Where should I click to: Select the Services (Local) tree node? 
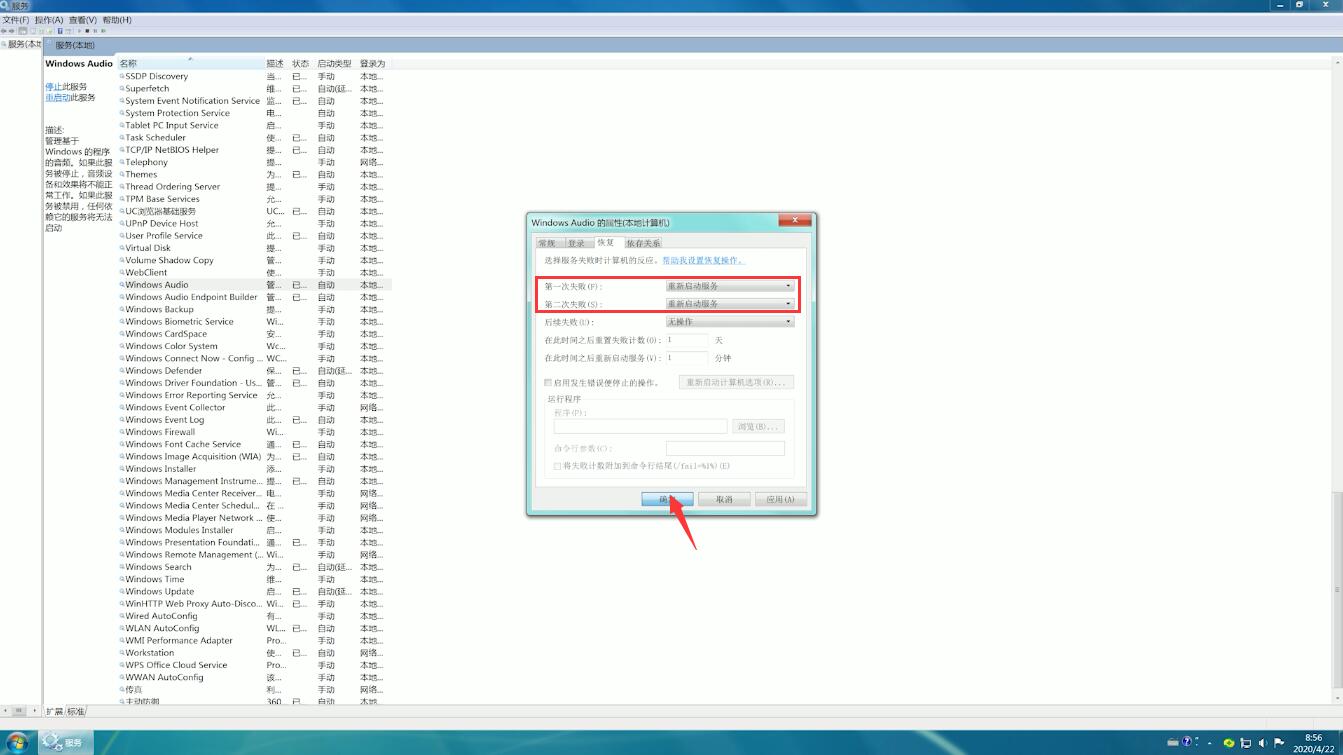[x=22, y=45]
